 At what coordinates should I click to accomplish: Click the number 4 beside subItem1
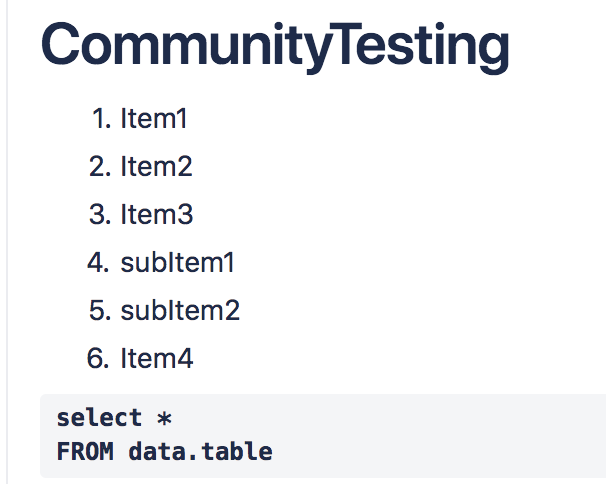click(98, 263)
